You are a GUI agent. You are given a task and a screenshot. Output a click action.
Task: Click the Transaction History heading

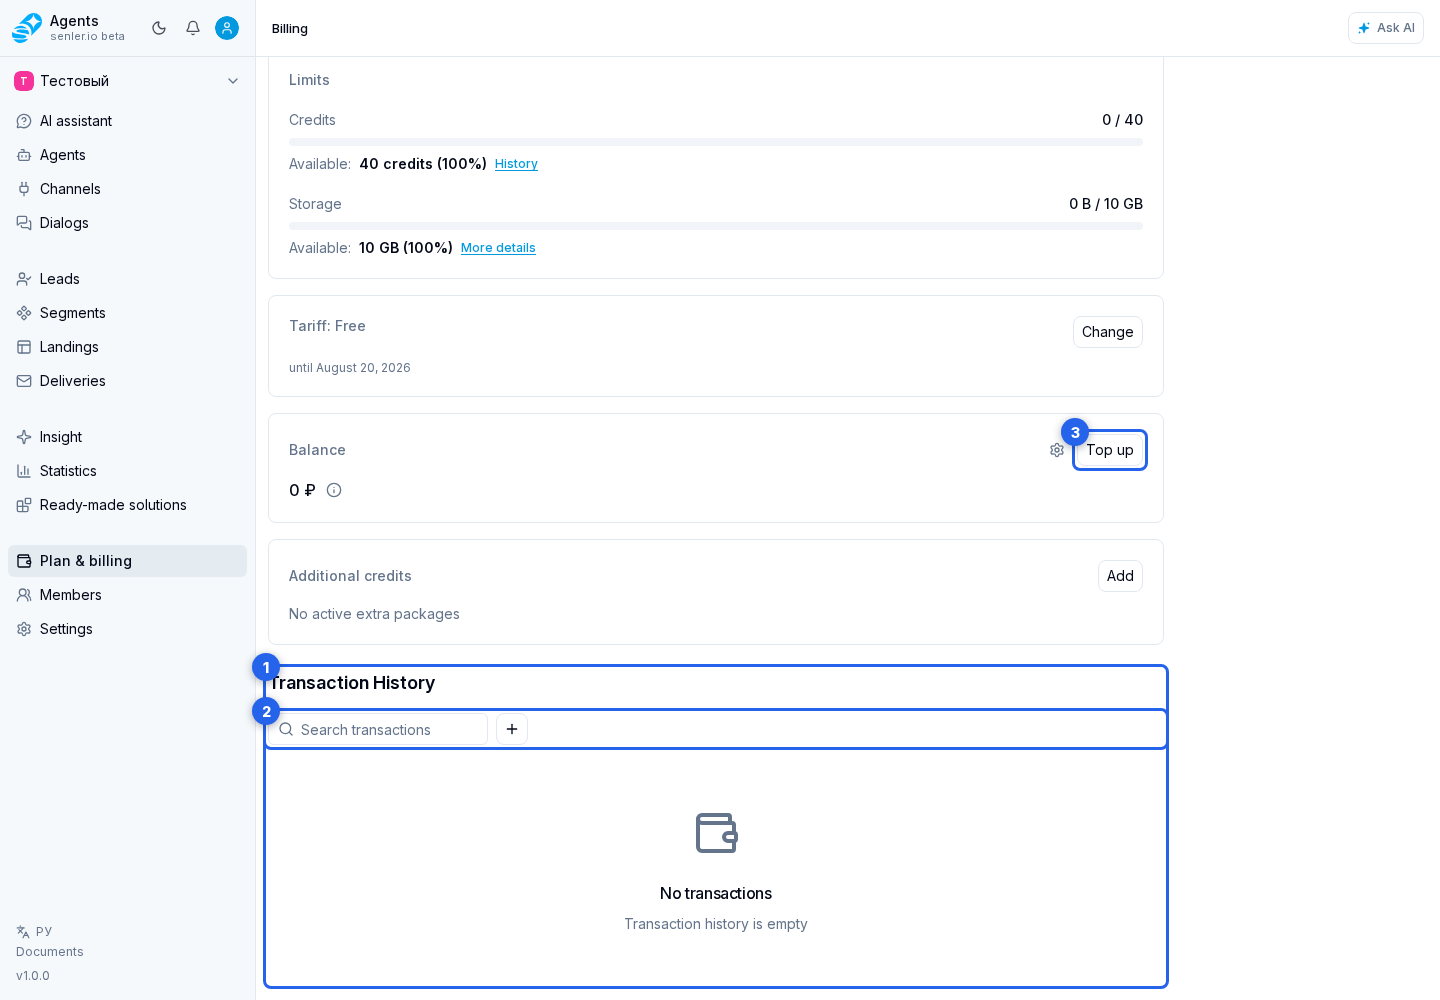pyautogui.click(x=352, y=683)
